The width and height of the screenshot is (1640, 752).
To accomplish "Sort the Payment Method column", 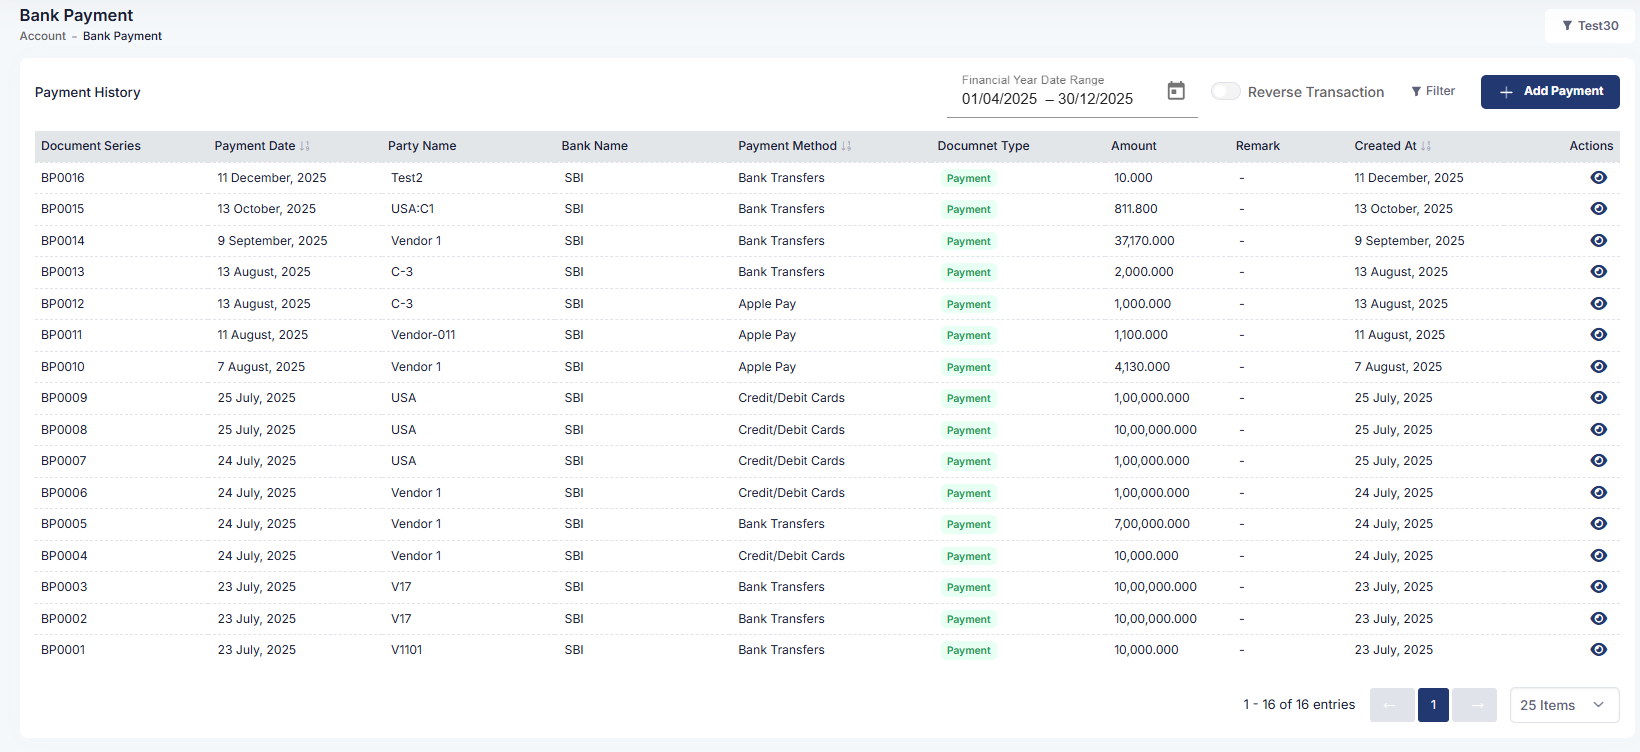I will pyautogui.click(x=846, y=146).
